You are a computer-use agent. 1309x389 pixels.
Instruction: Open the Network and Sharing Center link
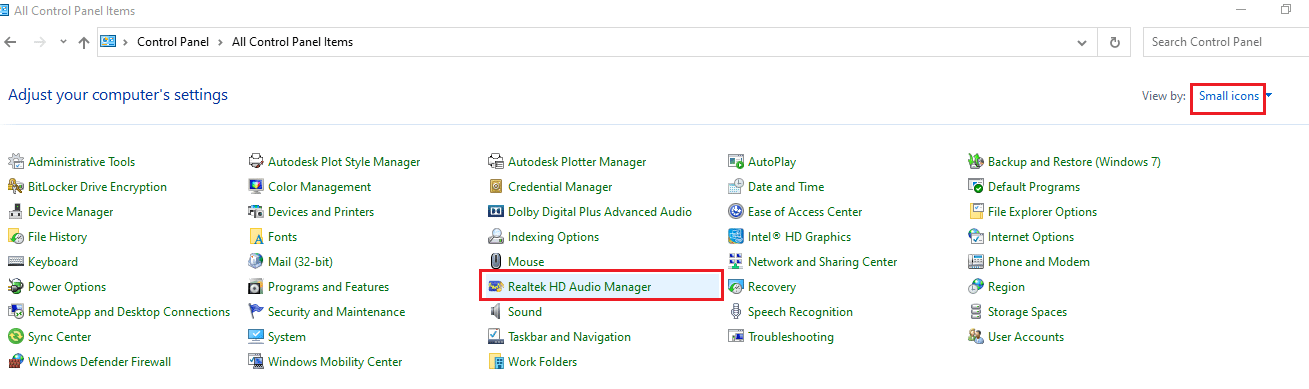(822, 262)
